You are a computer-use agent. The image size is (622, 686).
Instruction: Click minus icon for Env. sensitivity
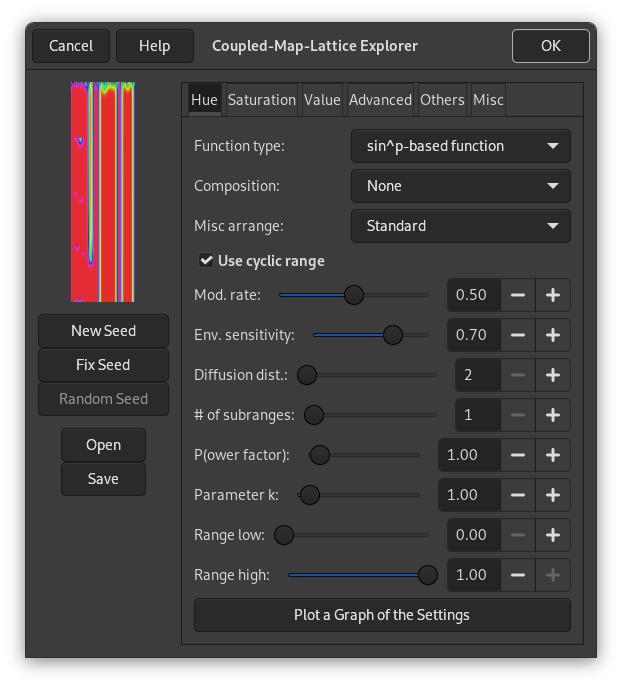(x=518, y=335)
